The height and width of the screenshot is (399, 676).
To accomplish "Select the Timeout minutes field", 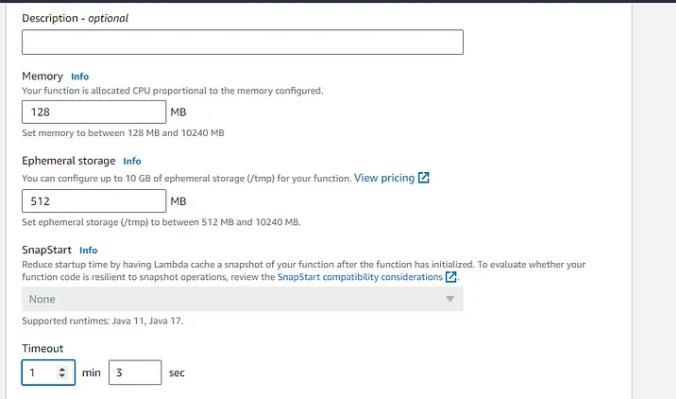I will [x=48, y=372].
